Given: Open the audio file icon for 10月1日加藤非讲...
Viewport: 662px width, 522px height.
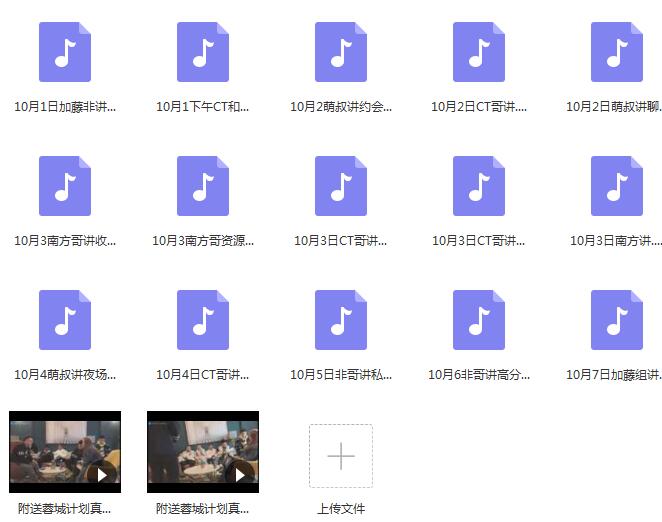Looking at the screenshot, I should coord(65,52).
